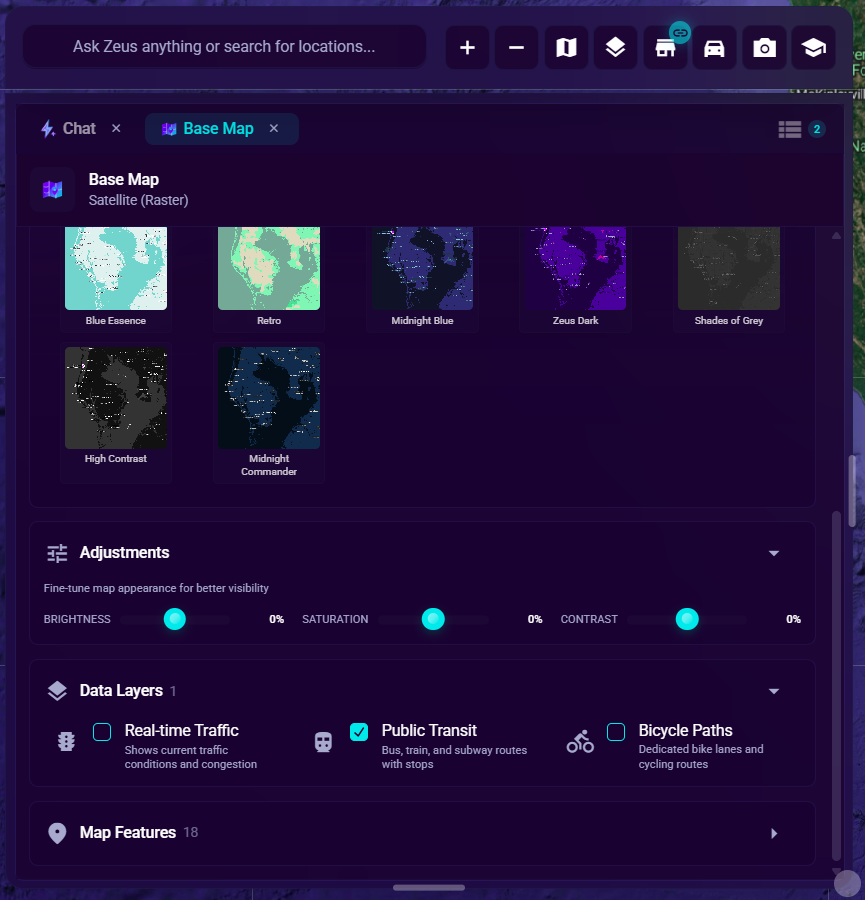865x900 pixels.
Task: Close the Chat tab
Action: coord(116,128)
